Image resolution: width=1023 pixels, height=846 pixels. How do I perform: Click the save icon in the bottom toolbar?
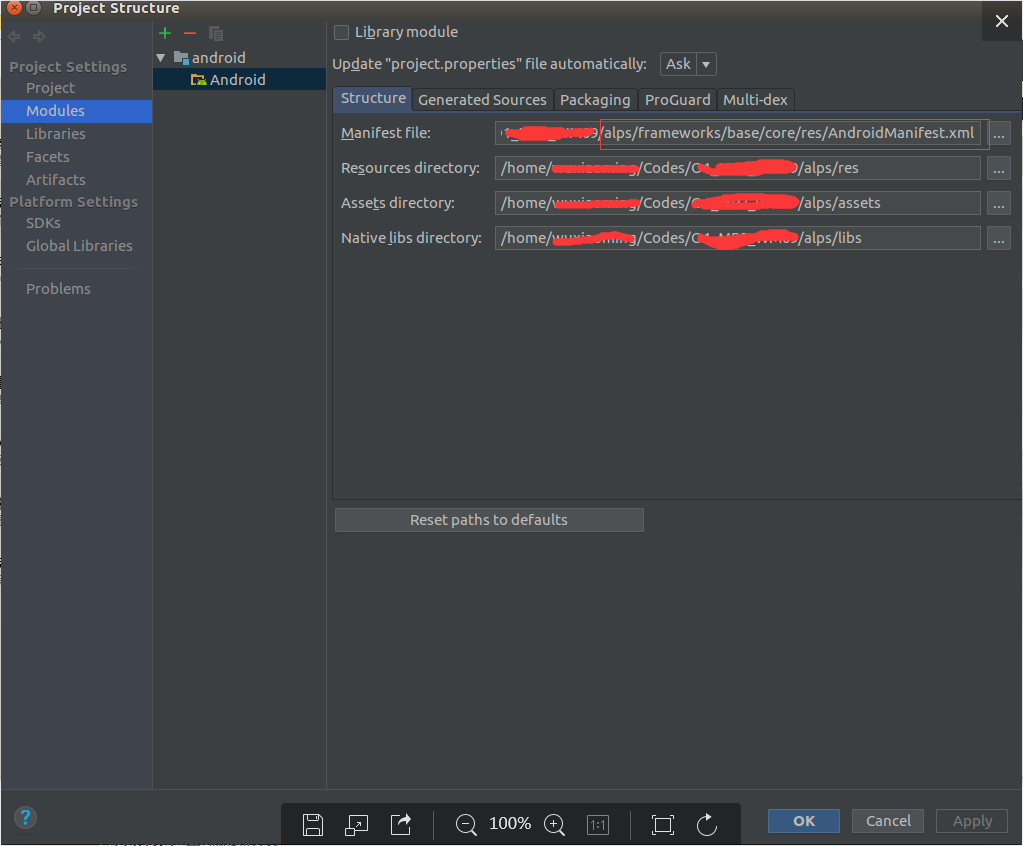312,824
